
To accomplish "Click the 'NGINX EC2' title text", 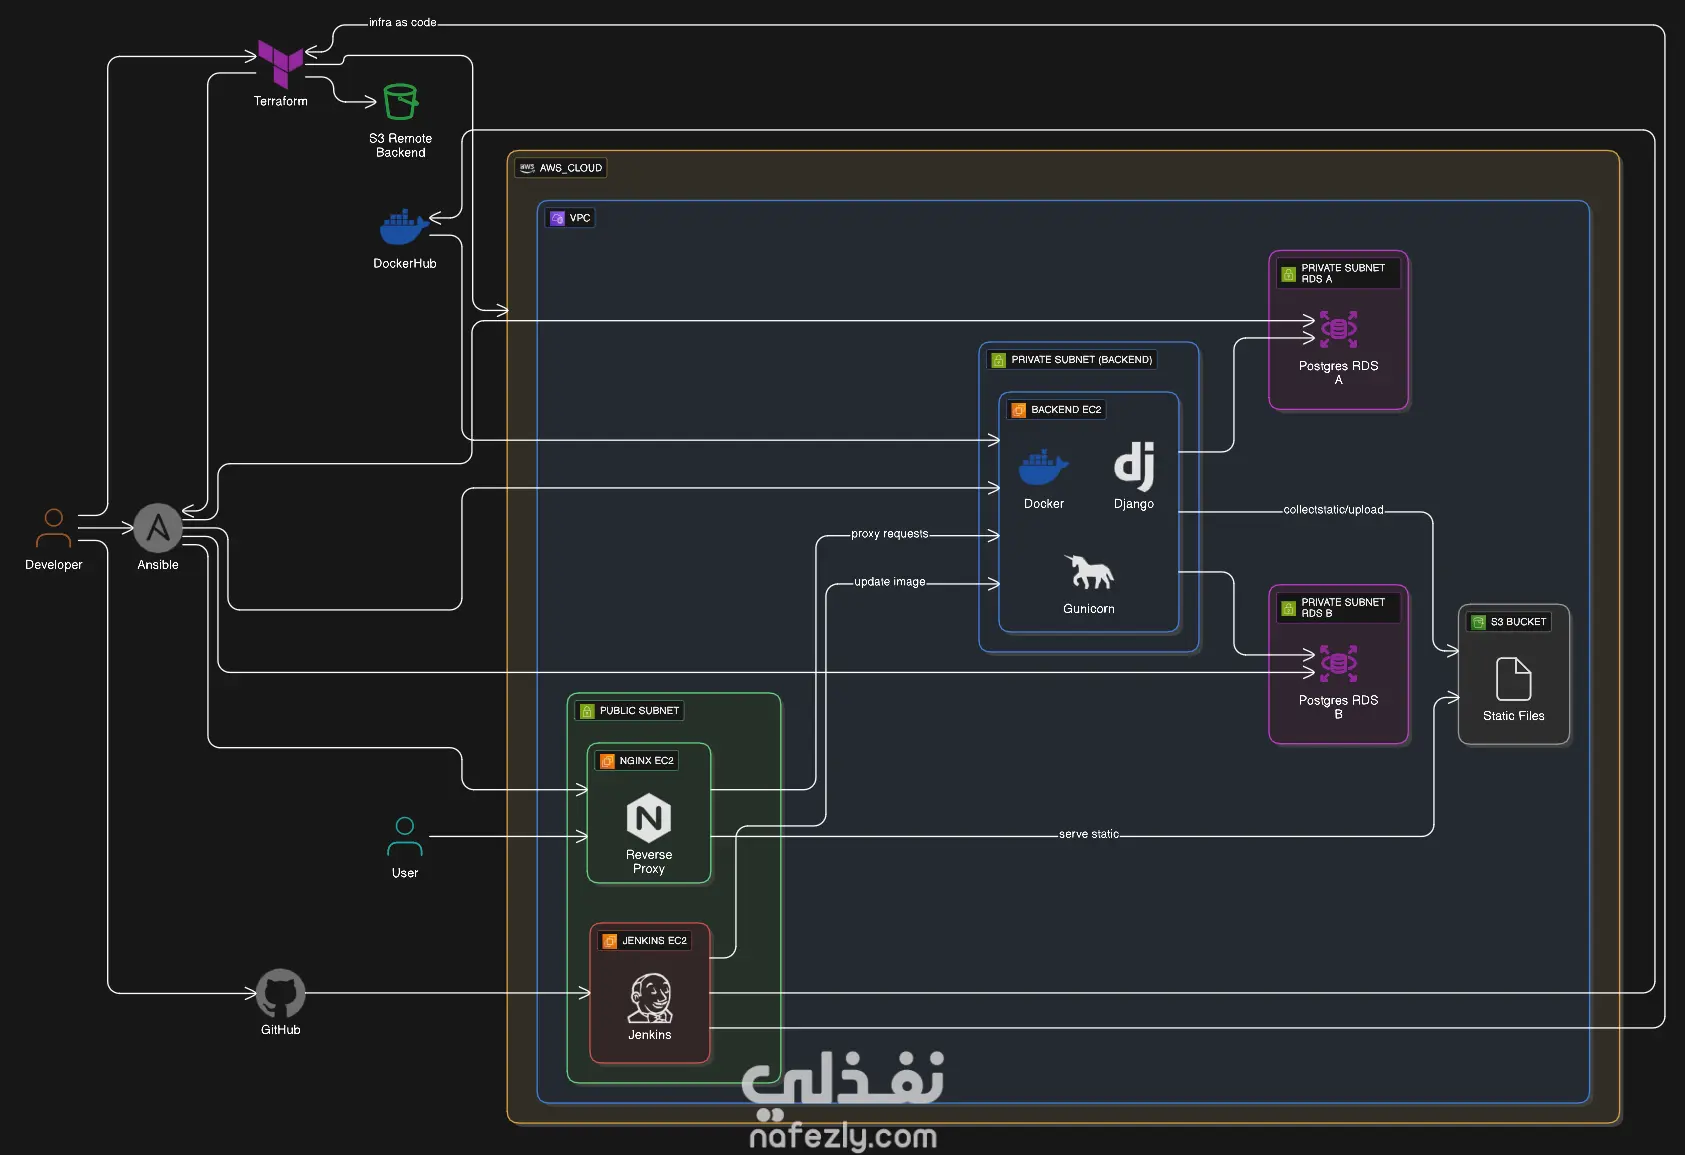I will point(647,761).
